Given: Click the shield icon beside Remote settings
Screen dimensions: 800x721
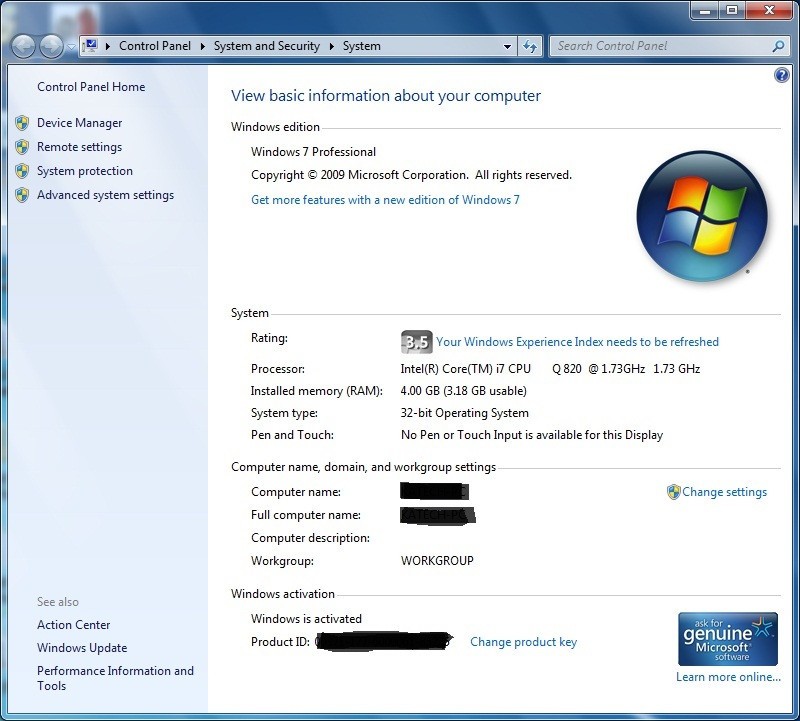Looking at the screenshot, I should click(x=22, y=147).
